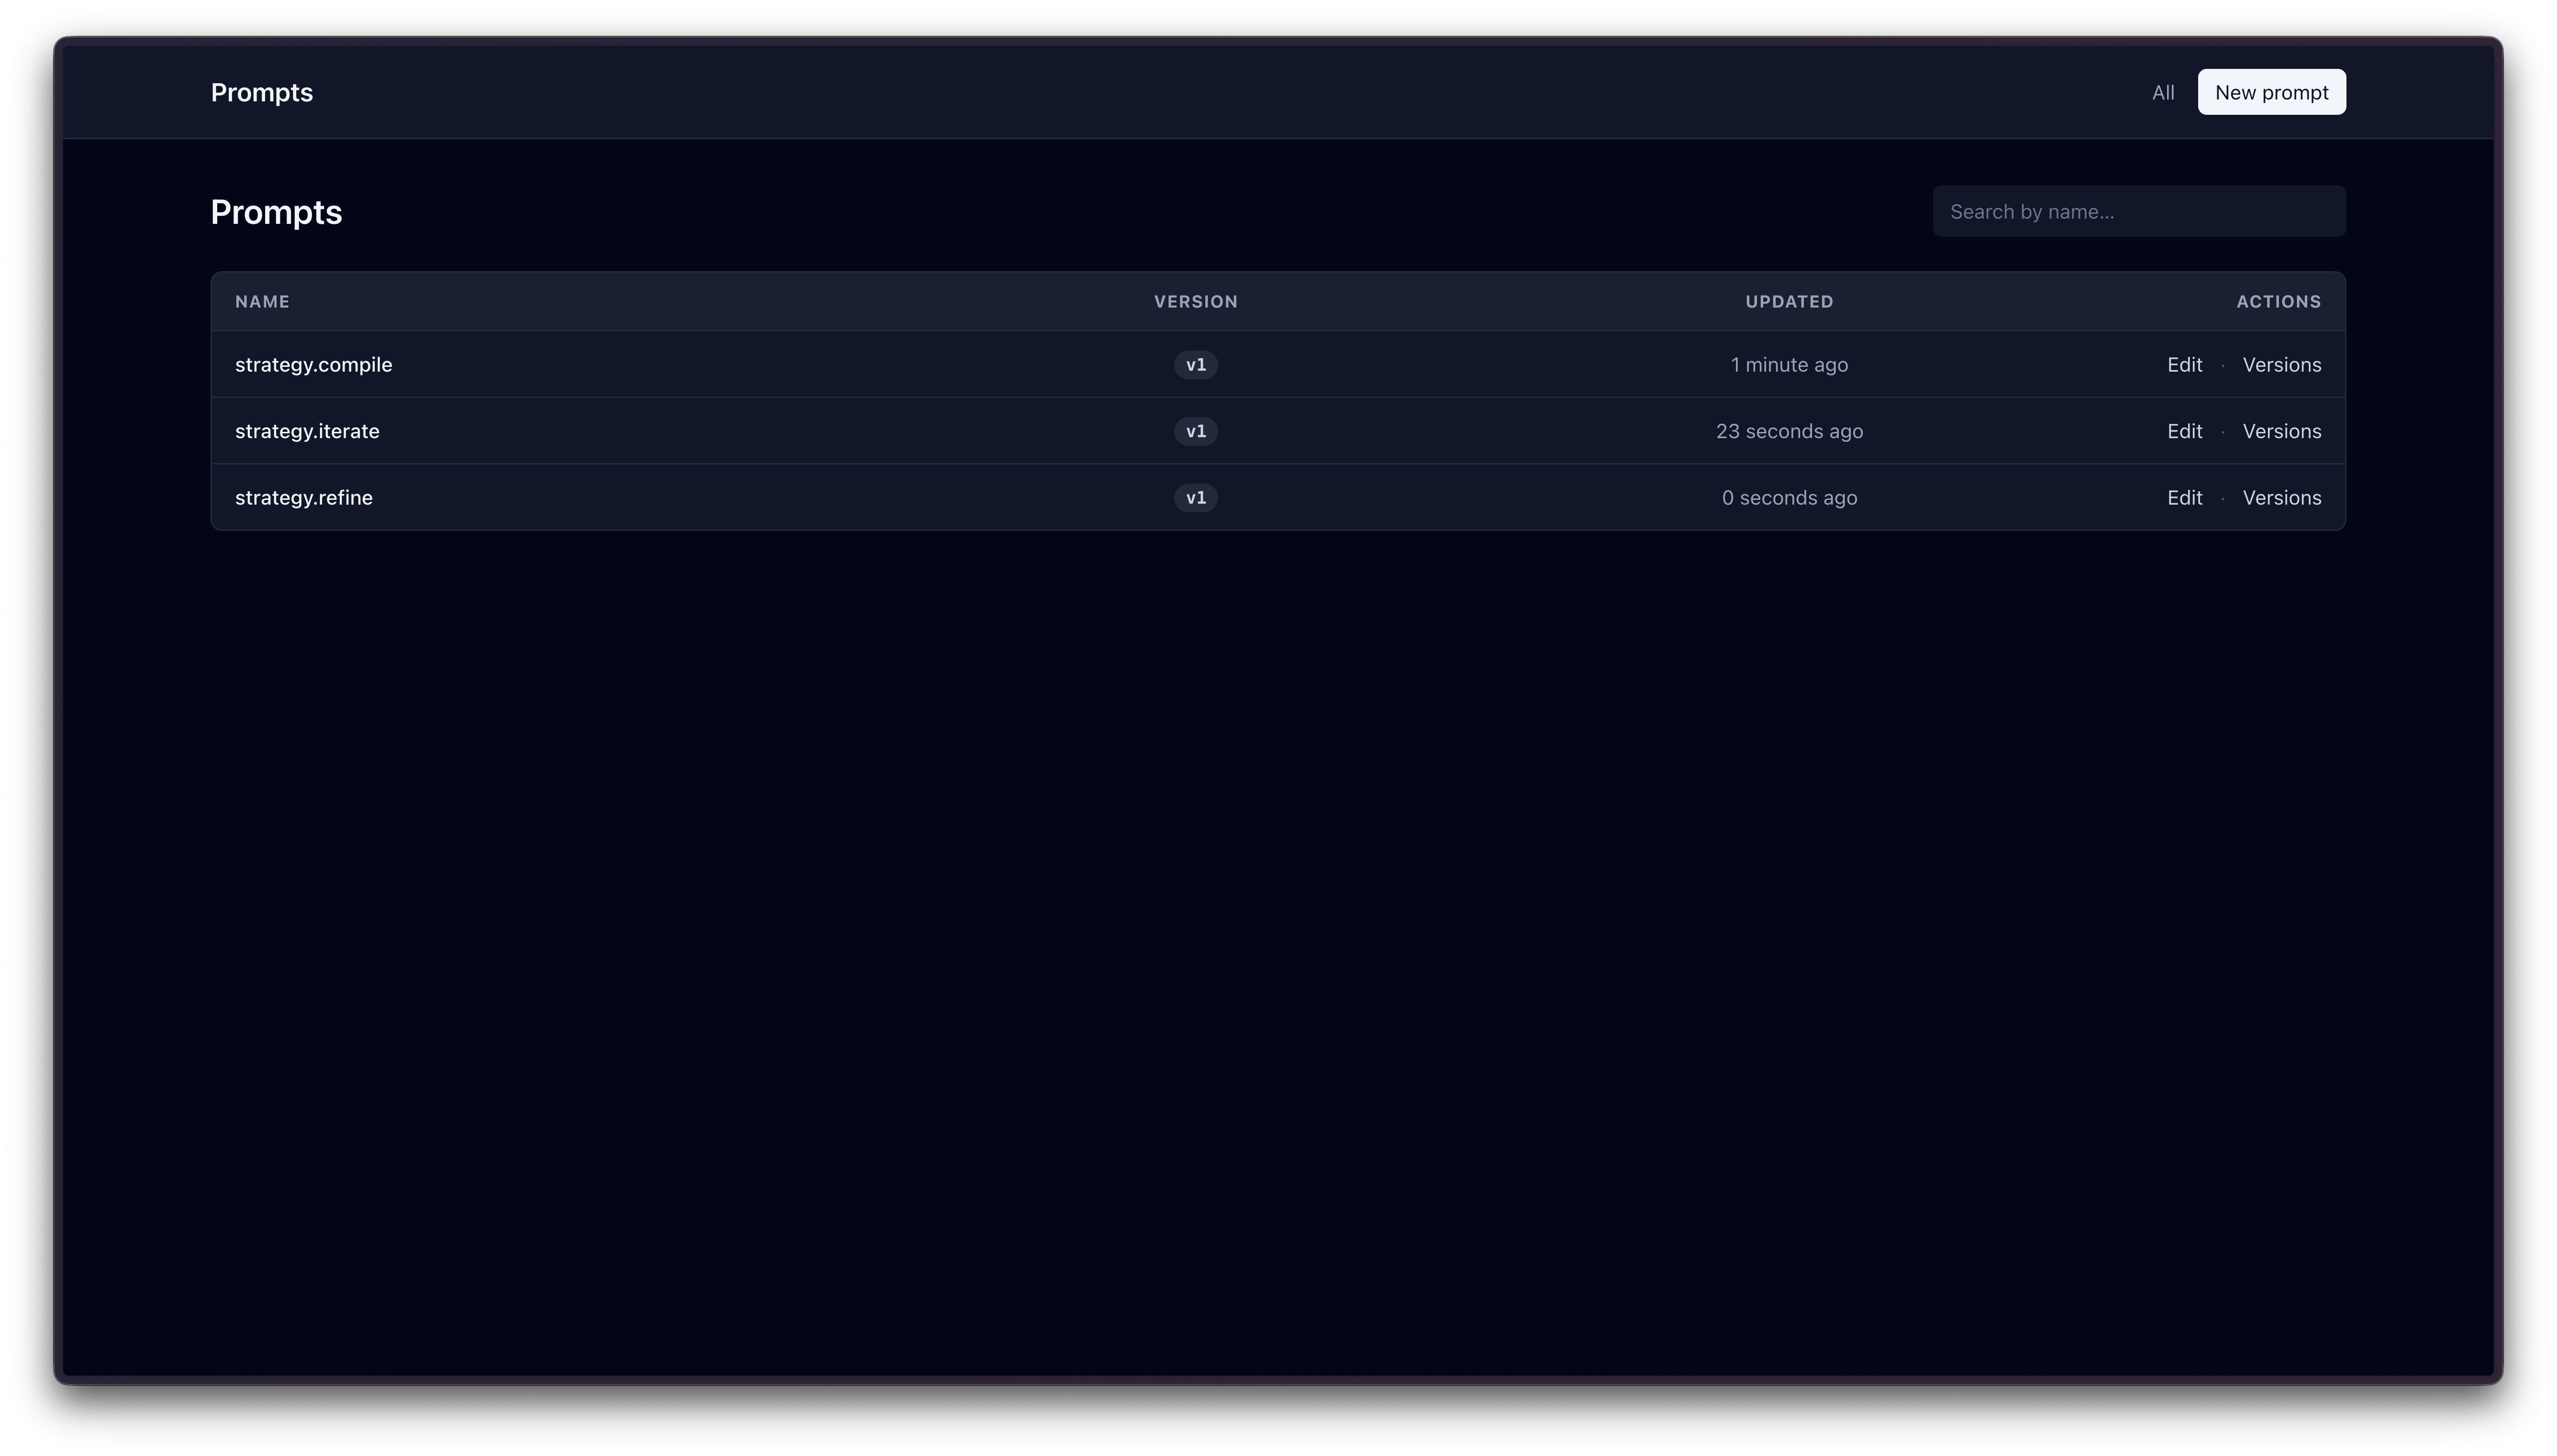Click the NAME column header
Image resolution: width=2557 pixels, height=1456 pixels.
point(262,302)
